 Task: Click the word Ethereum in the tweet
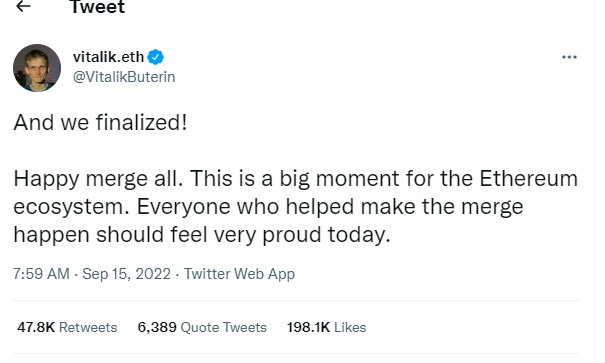point(529,179)
